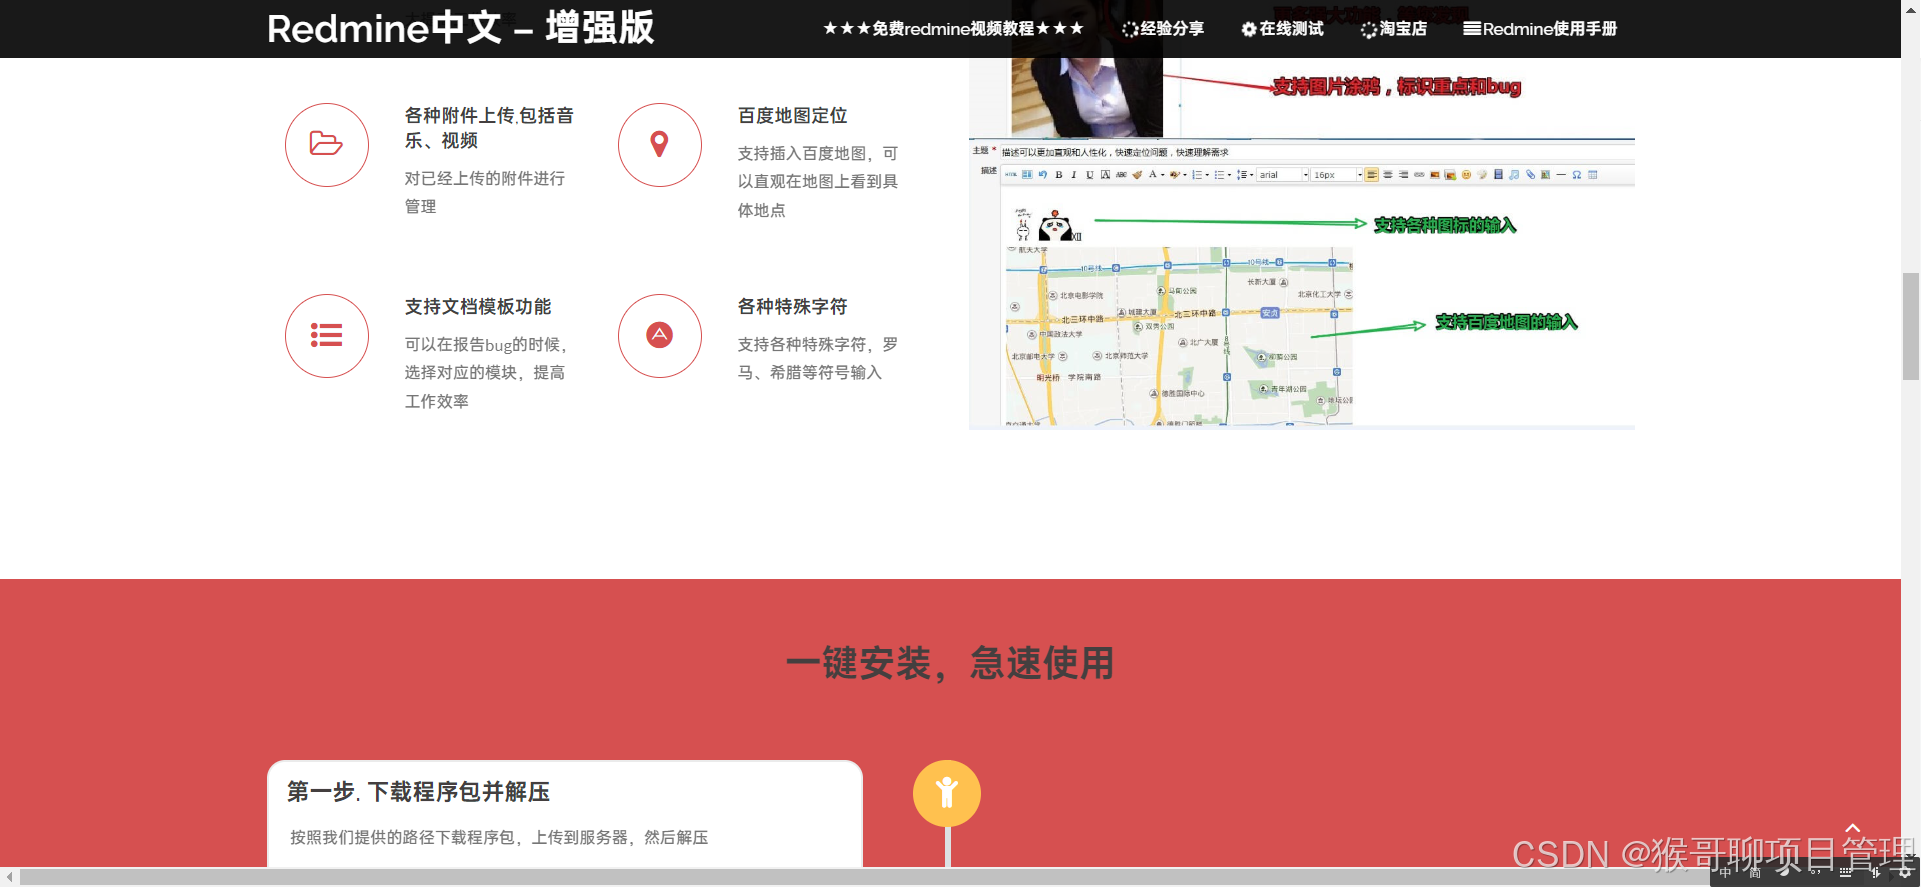
Task: Click the 支持文档模板功能 heading
Action: pyautogui.click(x=478, y=307)
